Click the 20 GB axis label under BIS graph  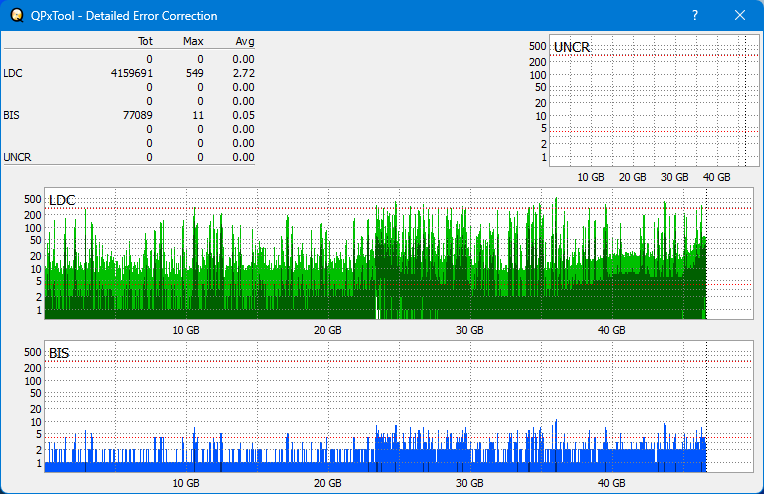click(x=327, y=483)
